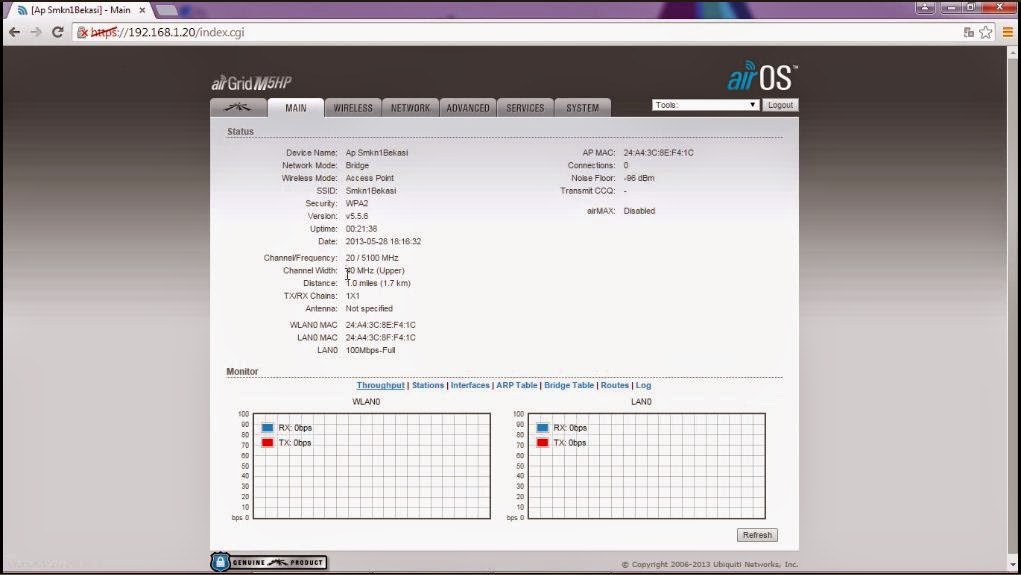Viewport: 1021px width, 575px height.
Task: Close the Ap Smkn1Bekasi browser tab
Action: (142, 10)
